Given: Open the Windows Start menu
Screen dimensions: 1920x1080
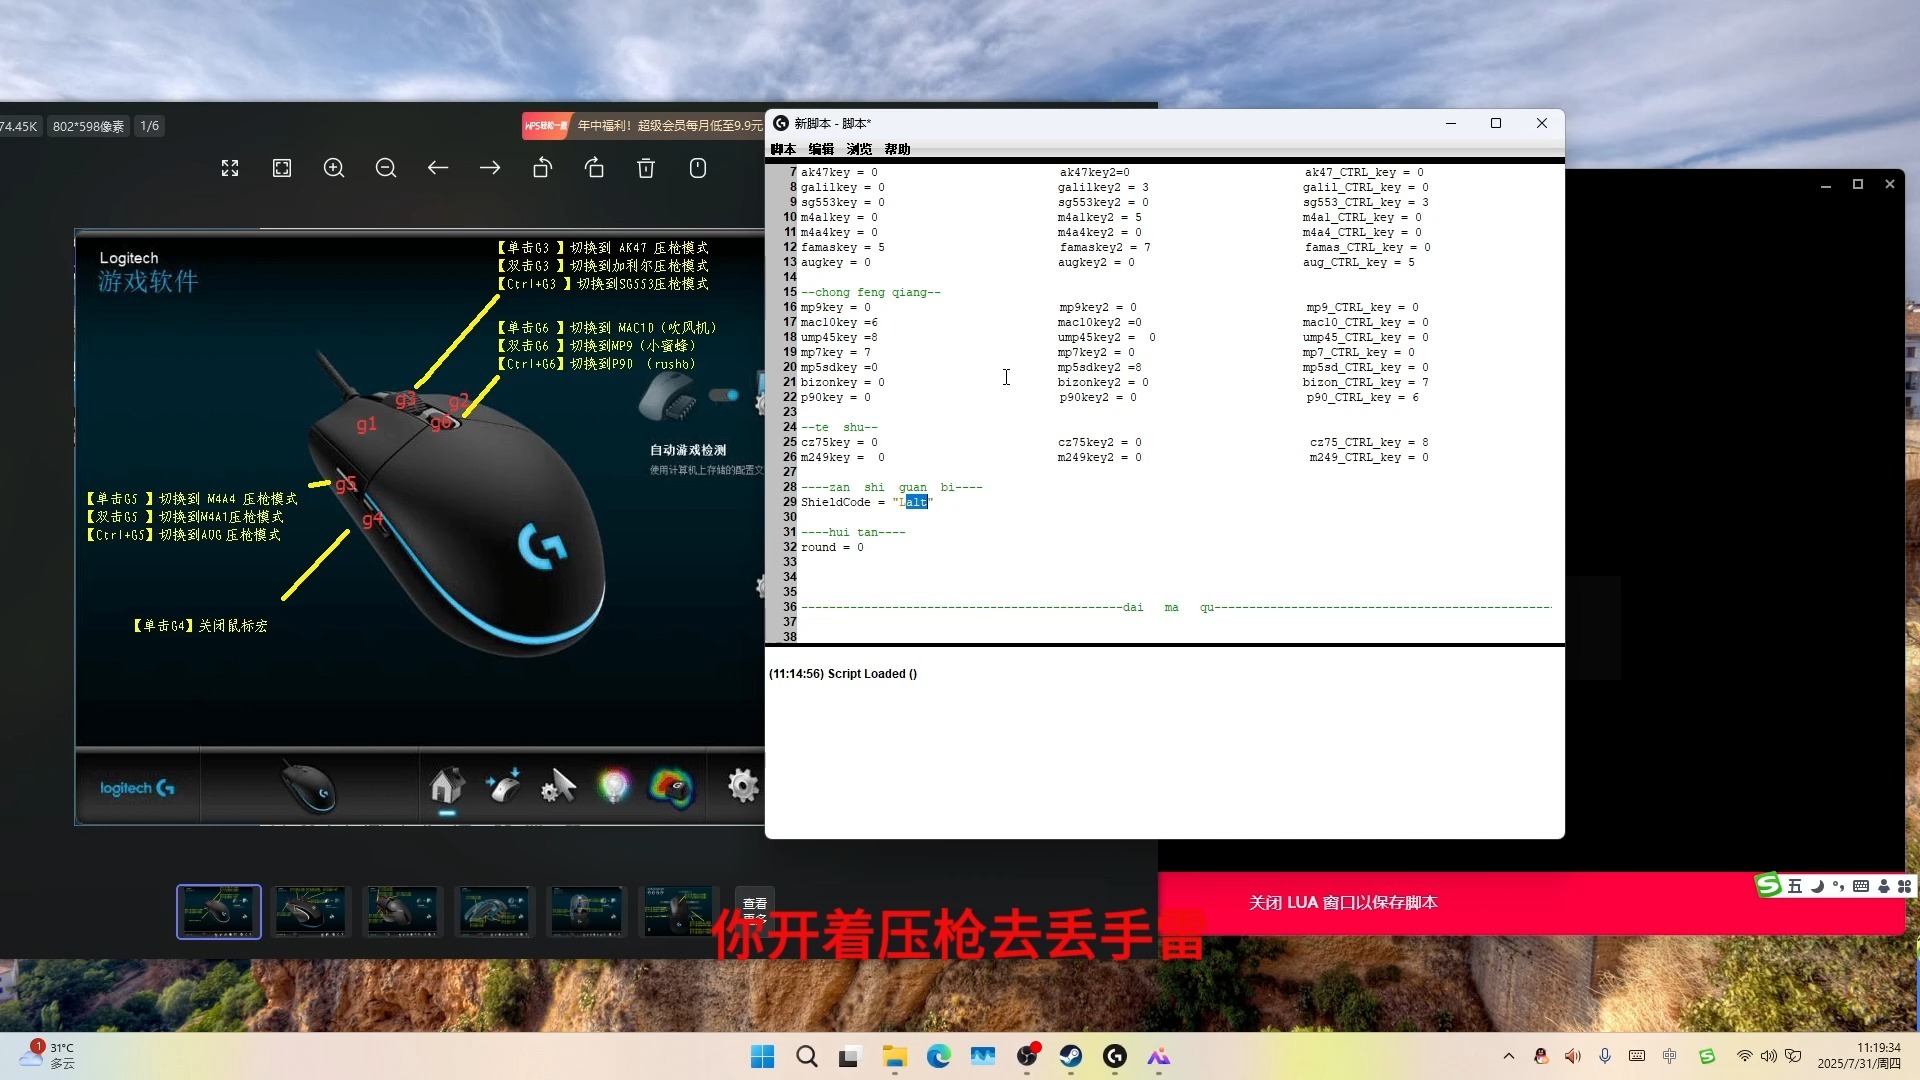Looking at the screenshot, I should pos(762,1056).
